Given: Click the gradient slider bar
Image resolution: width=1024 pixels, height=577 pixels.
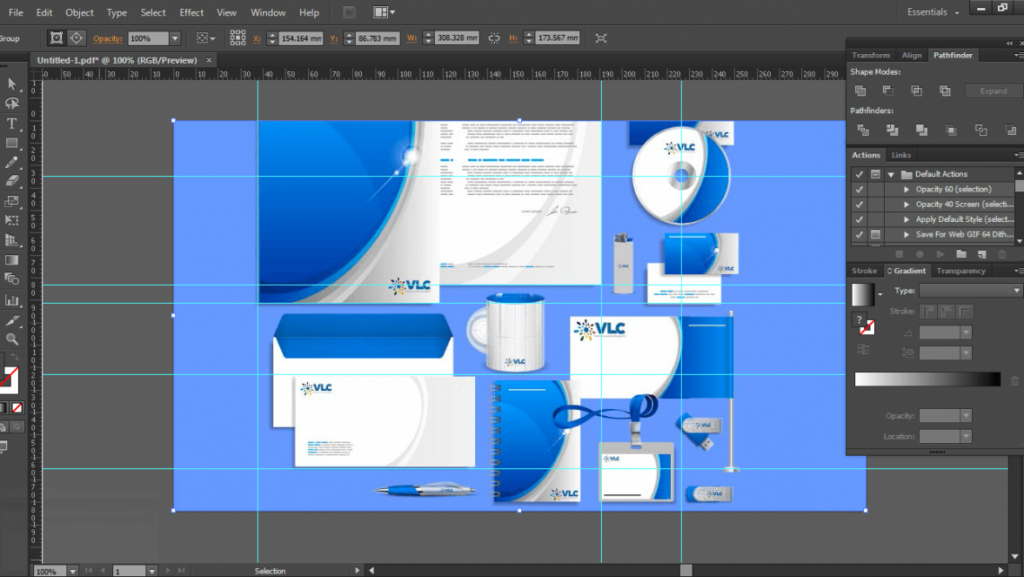Looking at the screenshot, I should pyautogui.click(x=927, y=379).
